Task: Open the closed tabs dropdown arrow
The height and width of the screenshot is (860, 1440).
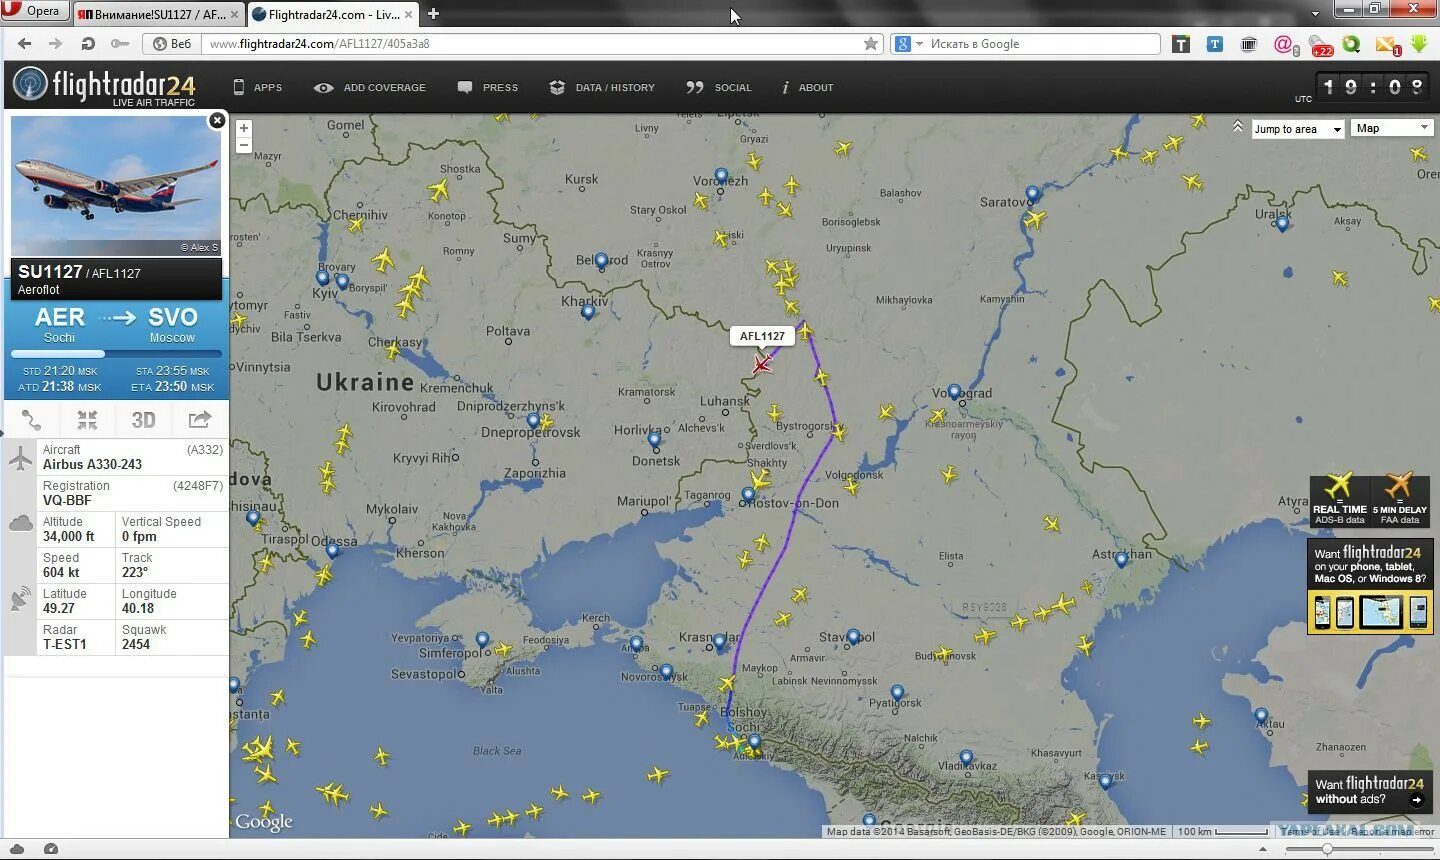Action: [x=1315, y=13]
